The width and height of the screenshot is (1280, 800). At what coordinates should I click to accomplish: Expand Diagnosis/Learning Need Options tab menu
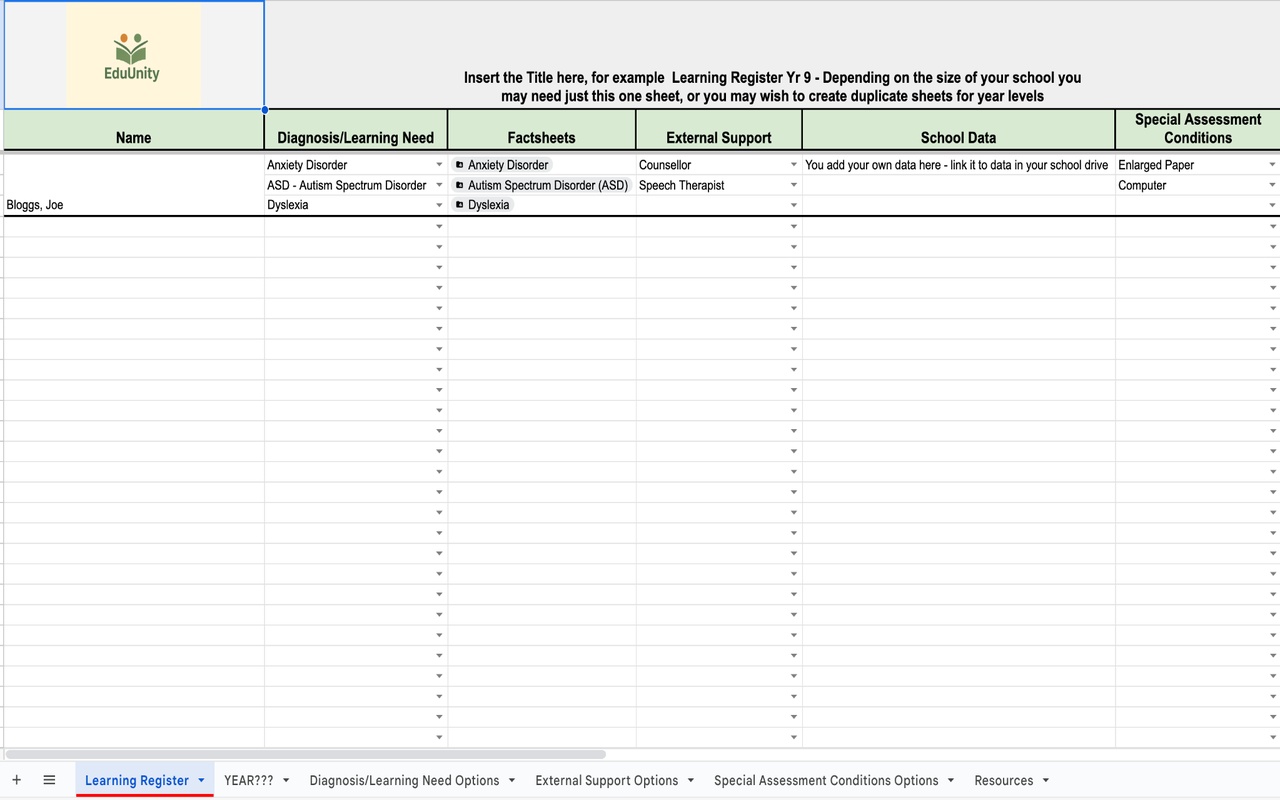click(512, 780)
